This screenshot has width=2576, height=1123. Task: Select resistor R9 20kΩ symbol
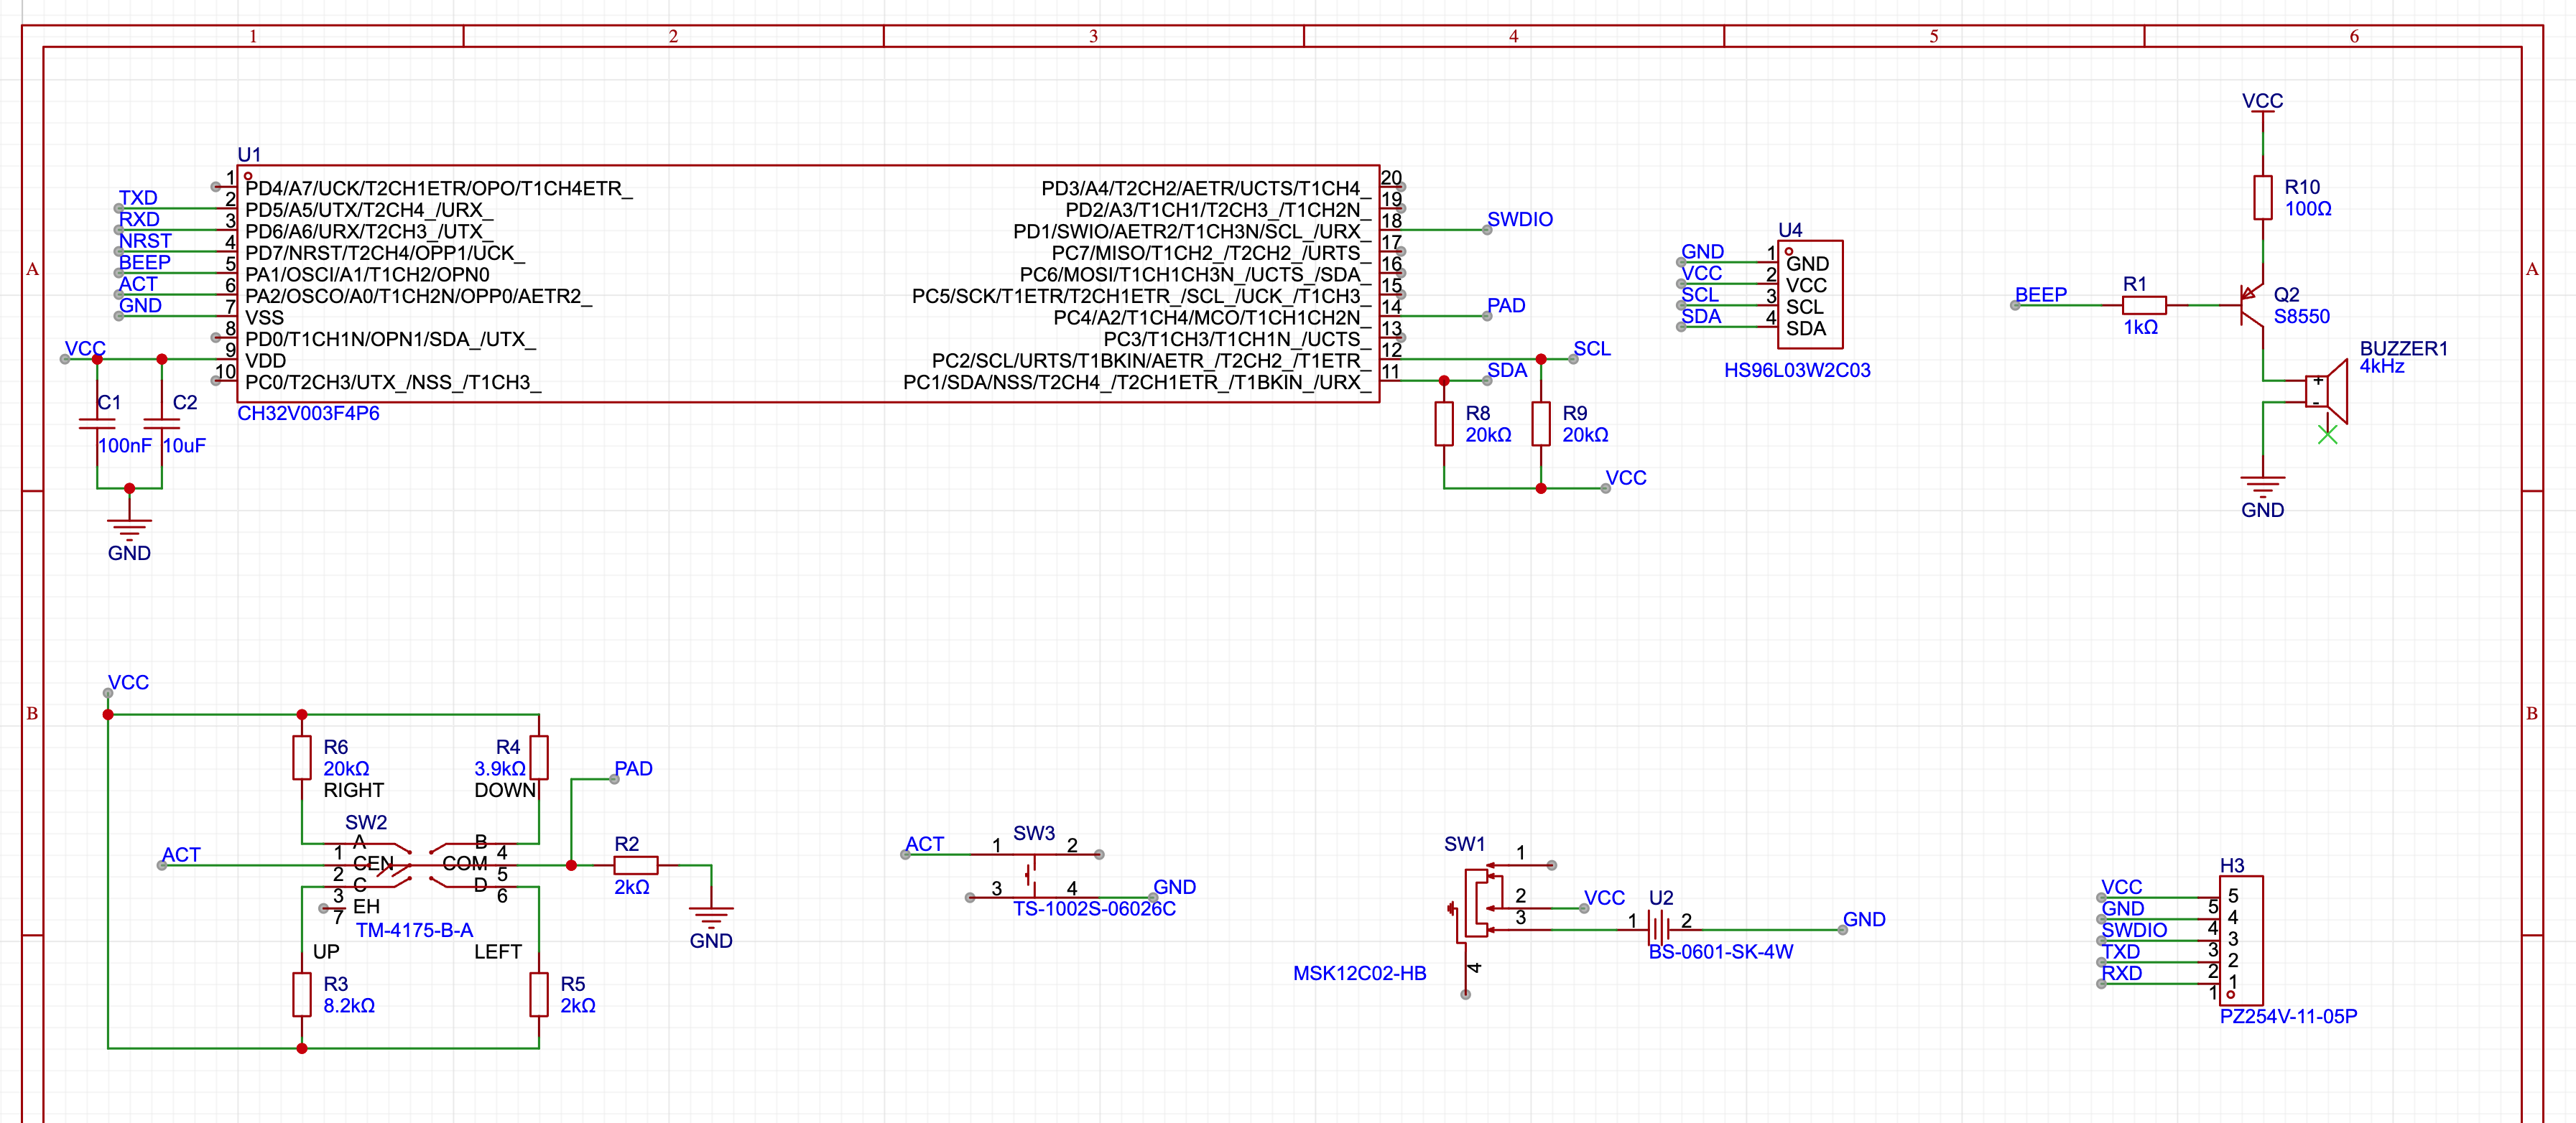1541,424
